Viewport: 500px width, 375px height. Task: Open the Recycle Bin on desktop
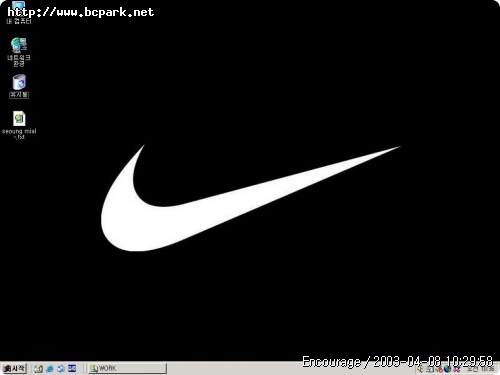(x=19, y=86)
